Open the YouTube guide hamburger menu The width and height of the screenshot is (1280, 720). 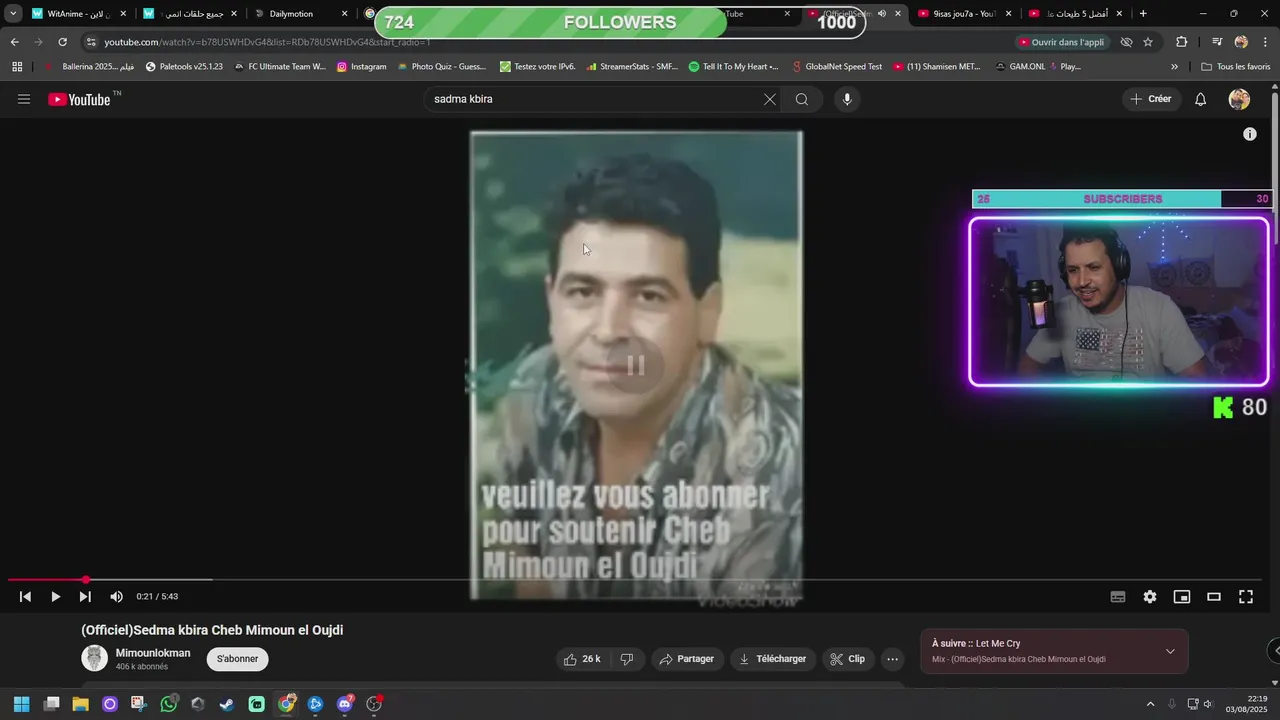pos(24,99)
